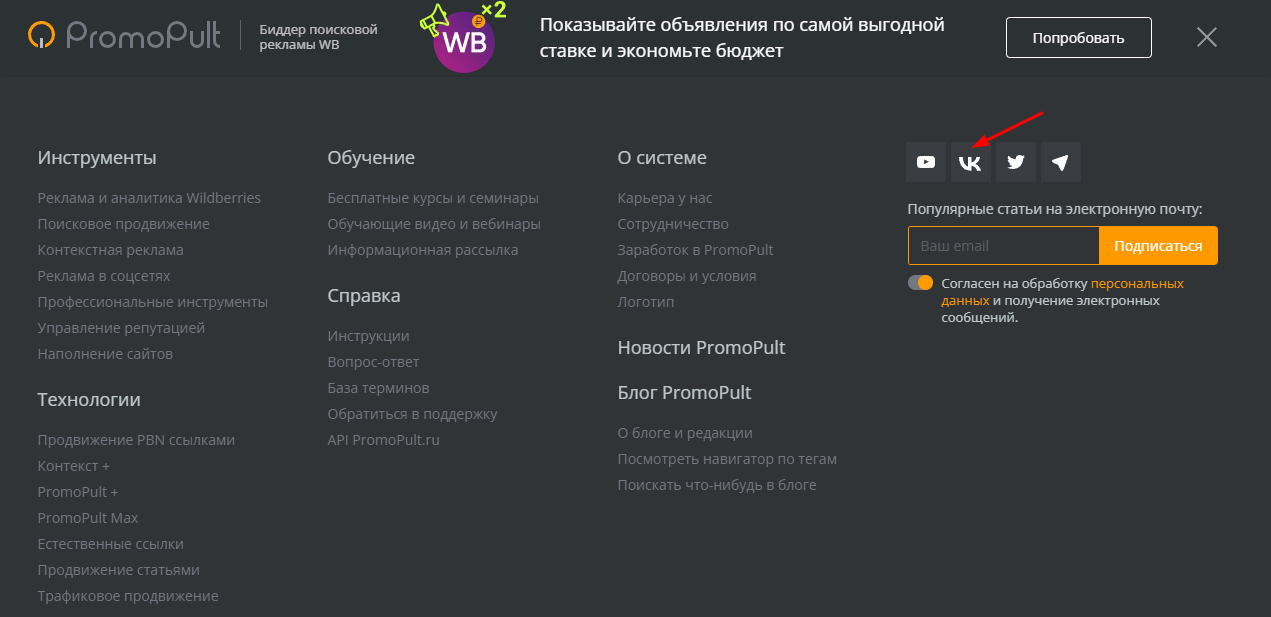This screenshot has height=617, width=1271.
Task: Focus the Ваш email input field
Action: 1003,245
